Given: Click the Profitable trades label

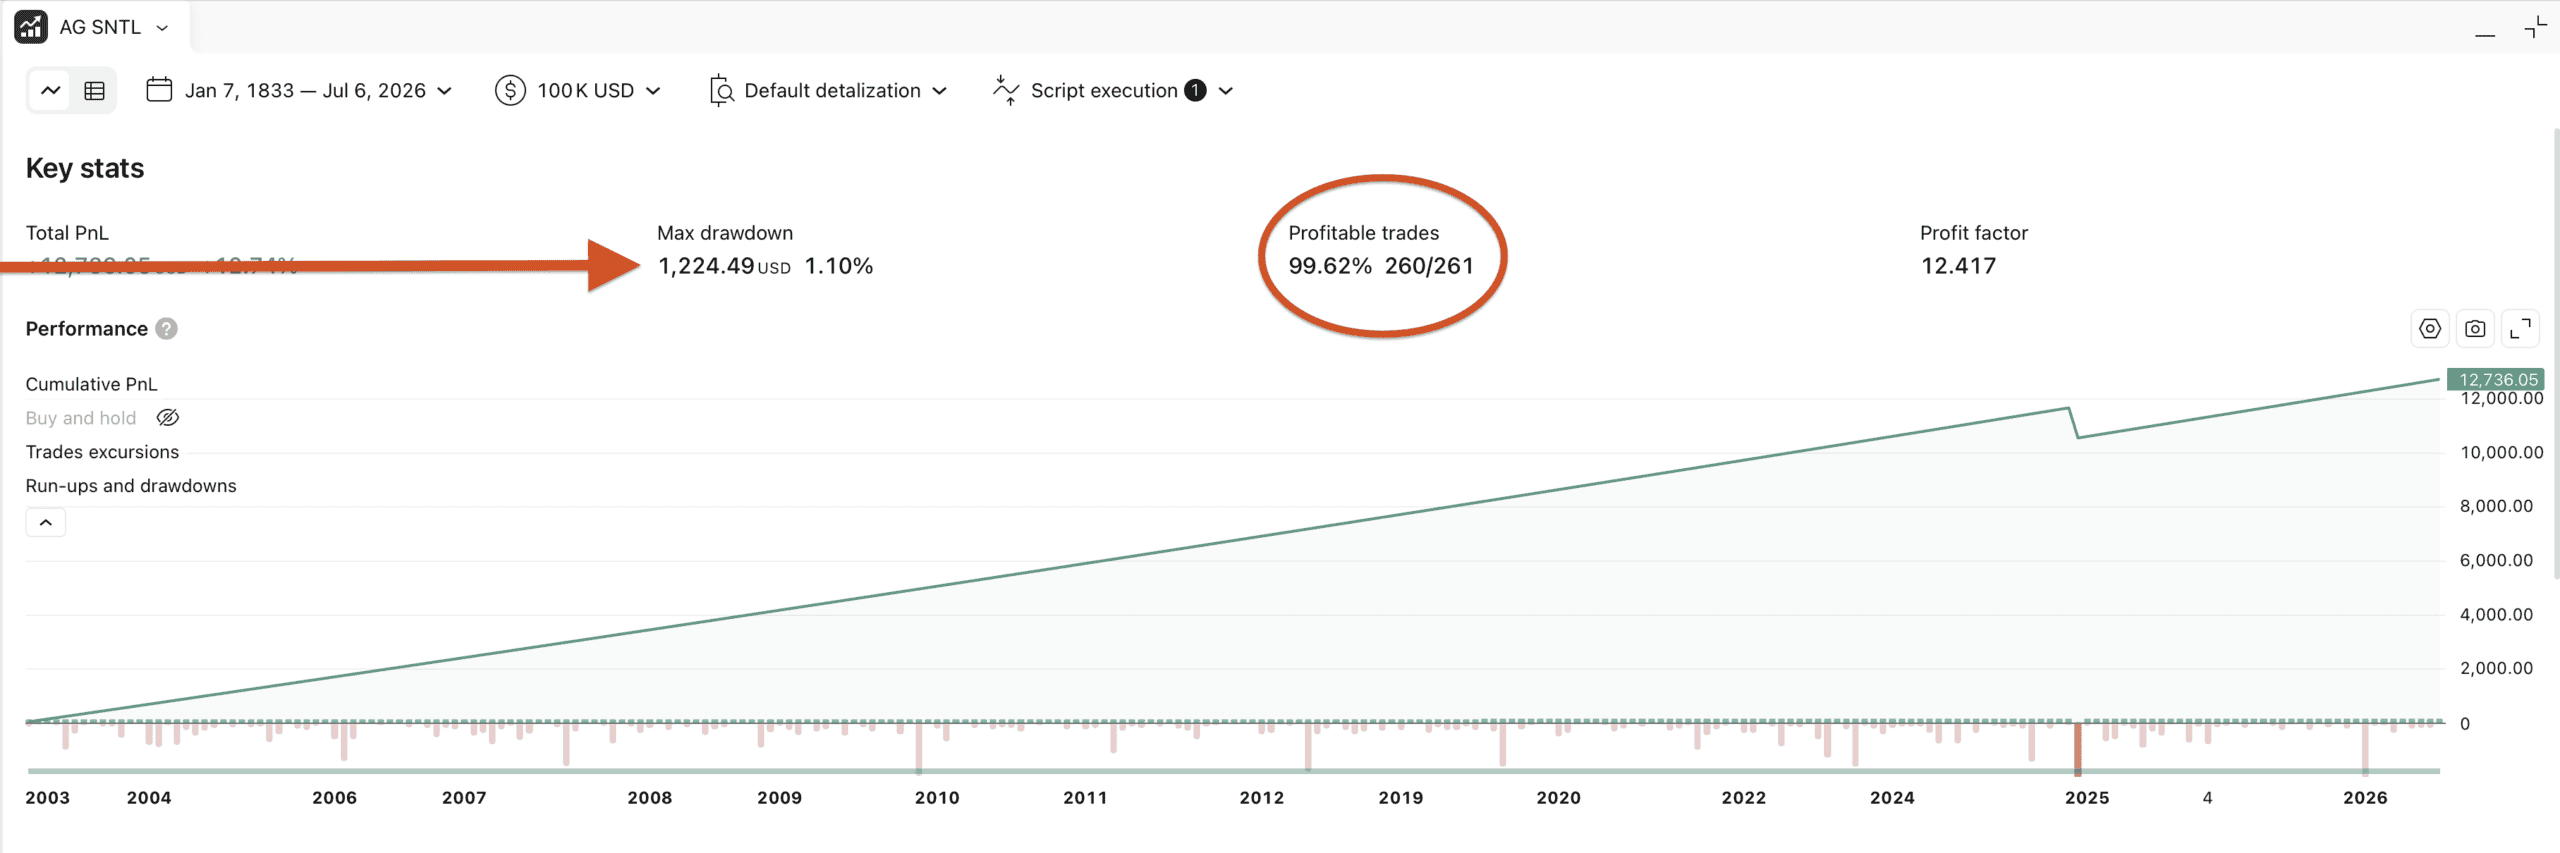Looking at the screenshot, I should [1364, 233].
